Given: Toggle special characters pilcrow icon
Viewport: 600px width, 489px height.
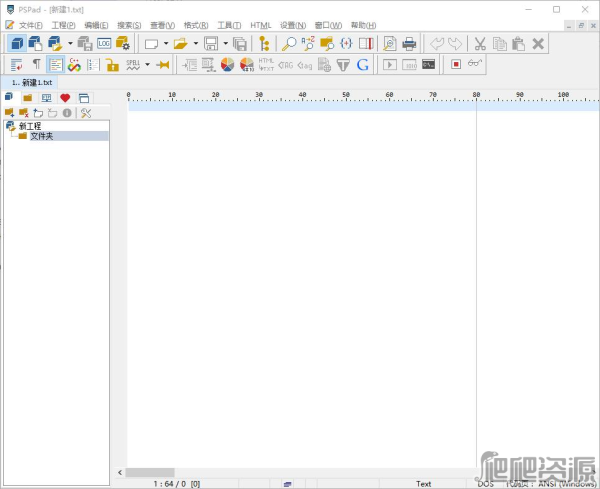Looking at the screenshot, I should 36,64.
